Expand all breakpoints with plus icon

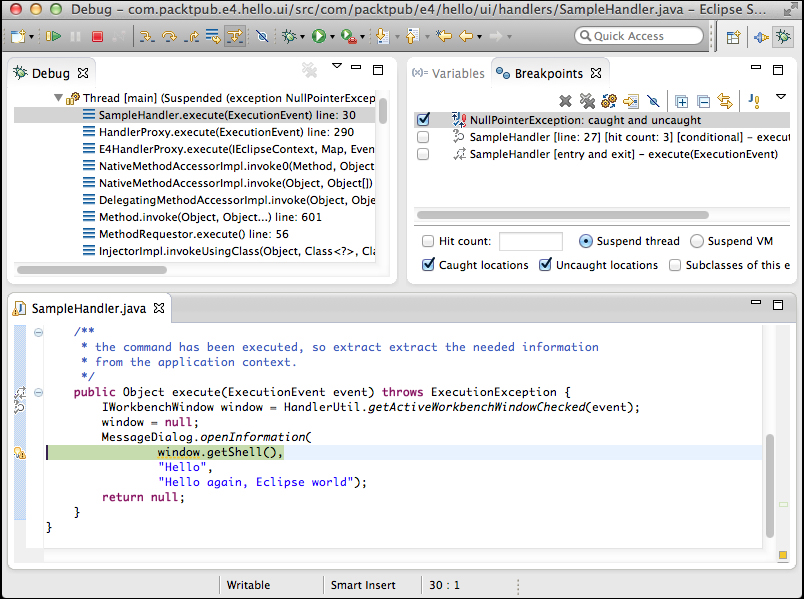(x=681, y=101)
